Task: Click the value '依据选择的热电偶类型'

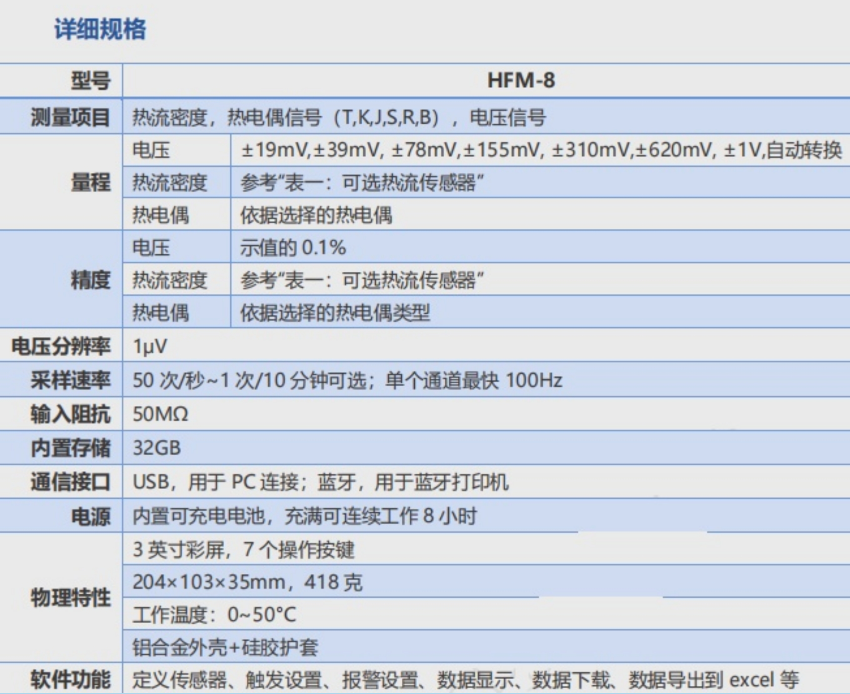Action: tap(335, 312)
